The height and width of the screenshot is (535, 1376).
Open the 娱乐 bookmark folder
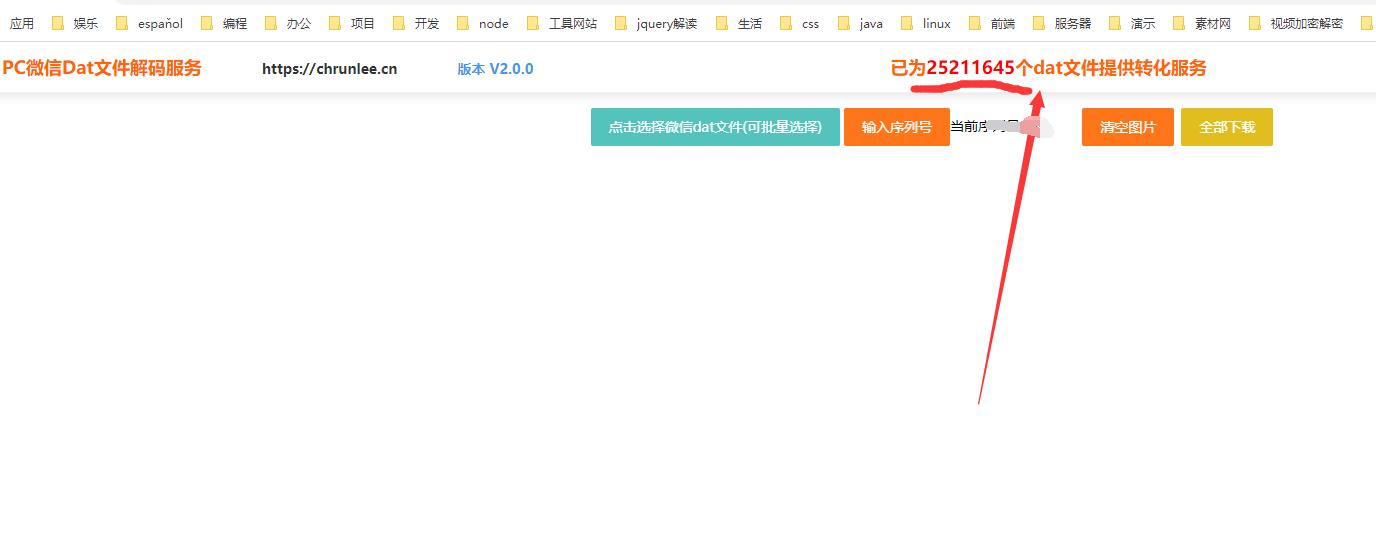point(75,23)
